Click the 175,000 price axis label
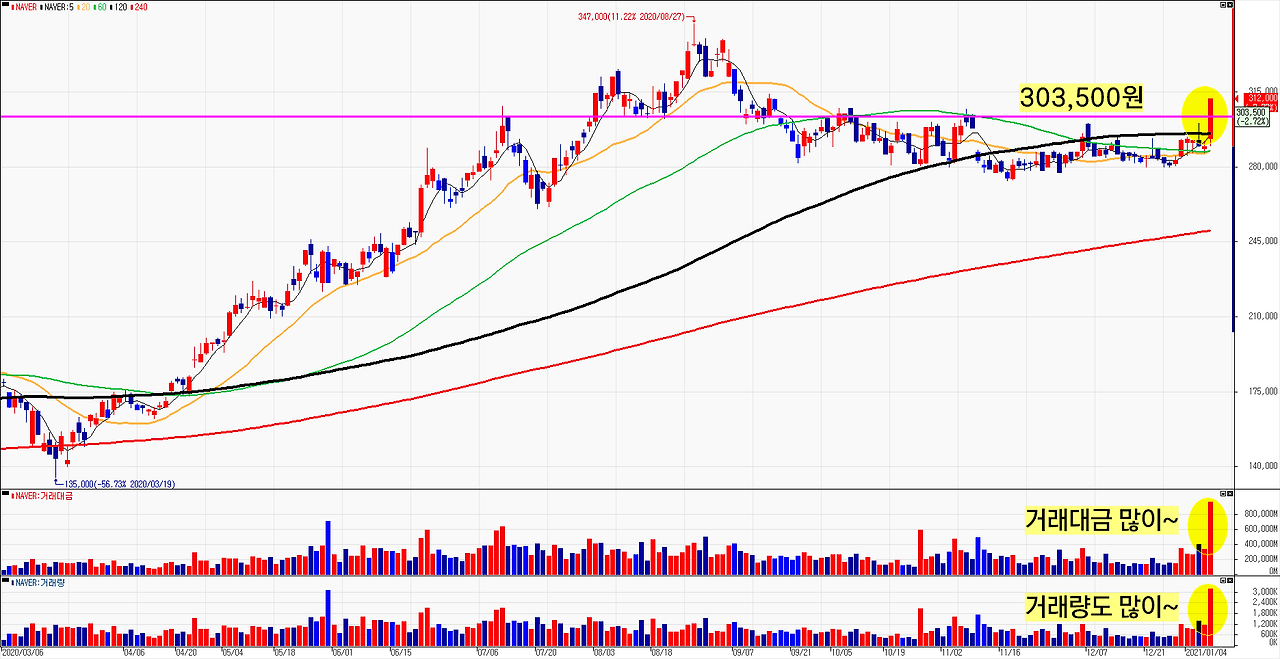Screen dimensions: 1280x659 pyautogui.click(x=1262, y=391)
